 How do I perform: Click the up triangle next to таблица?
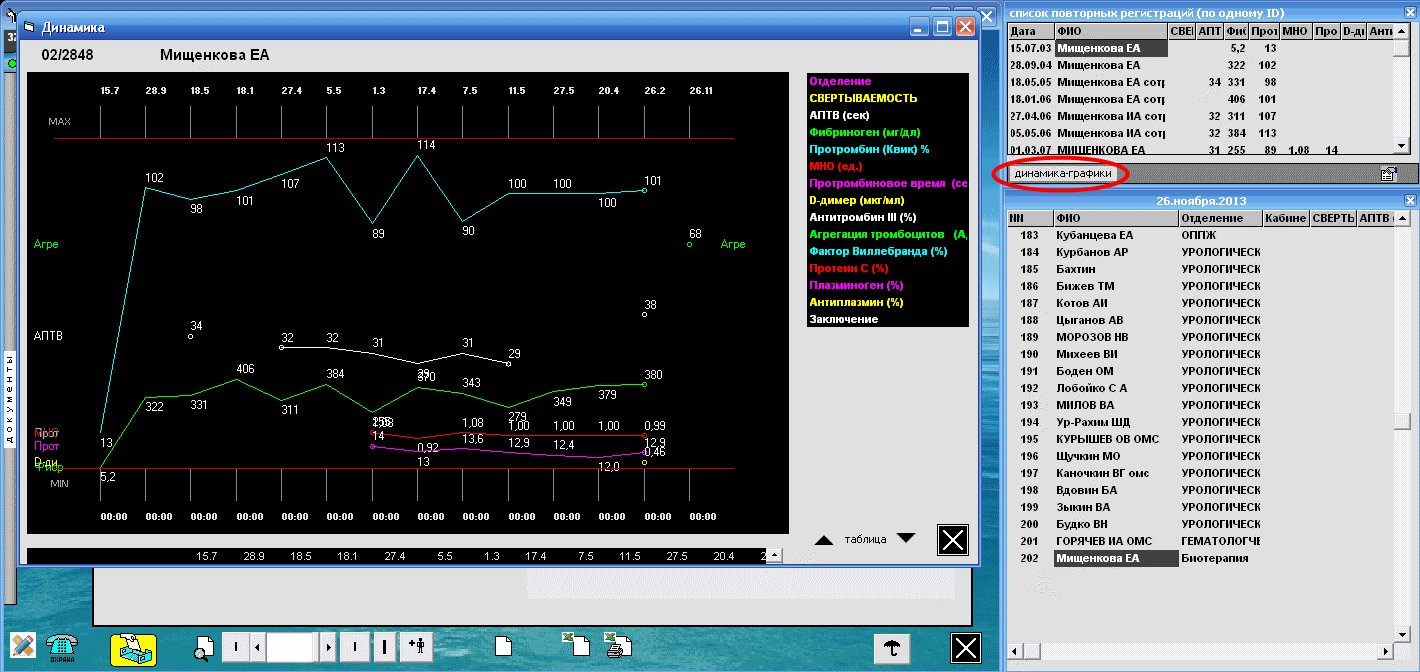pos(823,539)
